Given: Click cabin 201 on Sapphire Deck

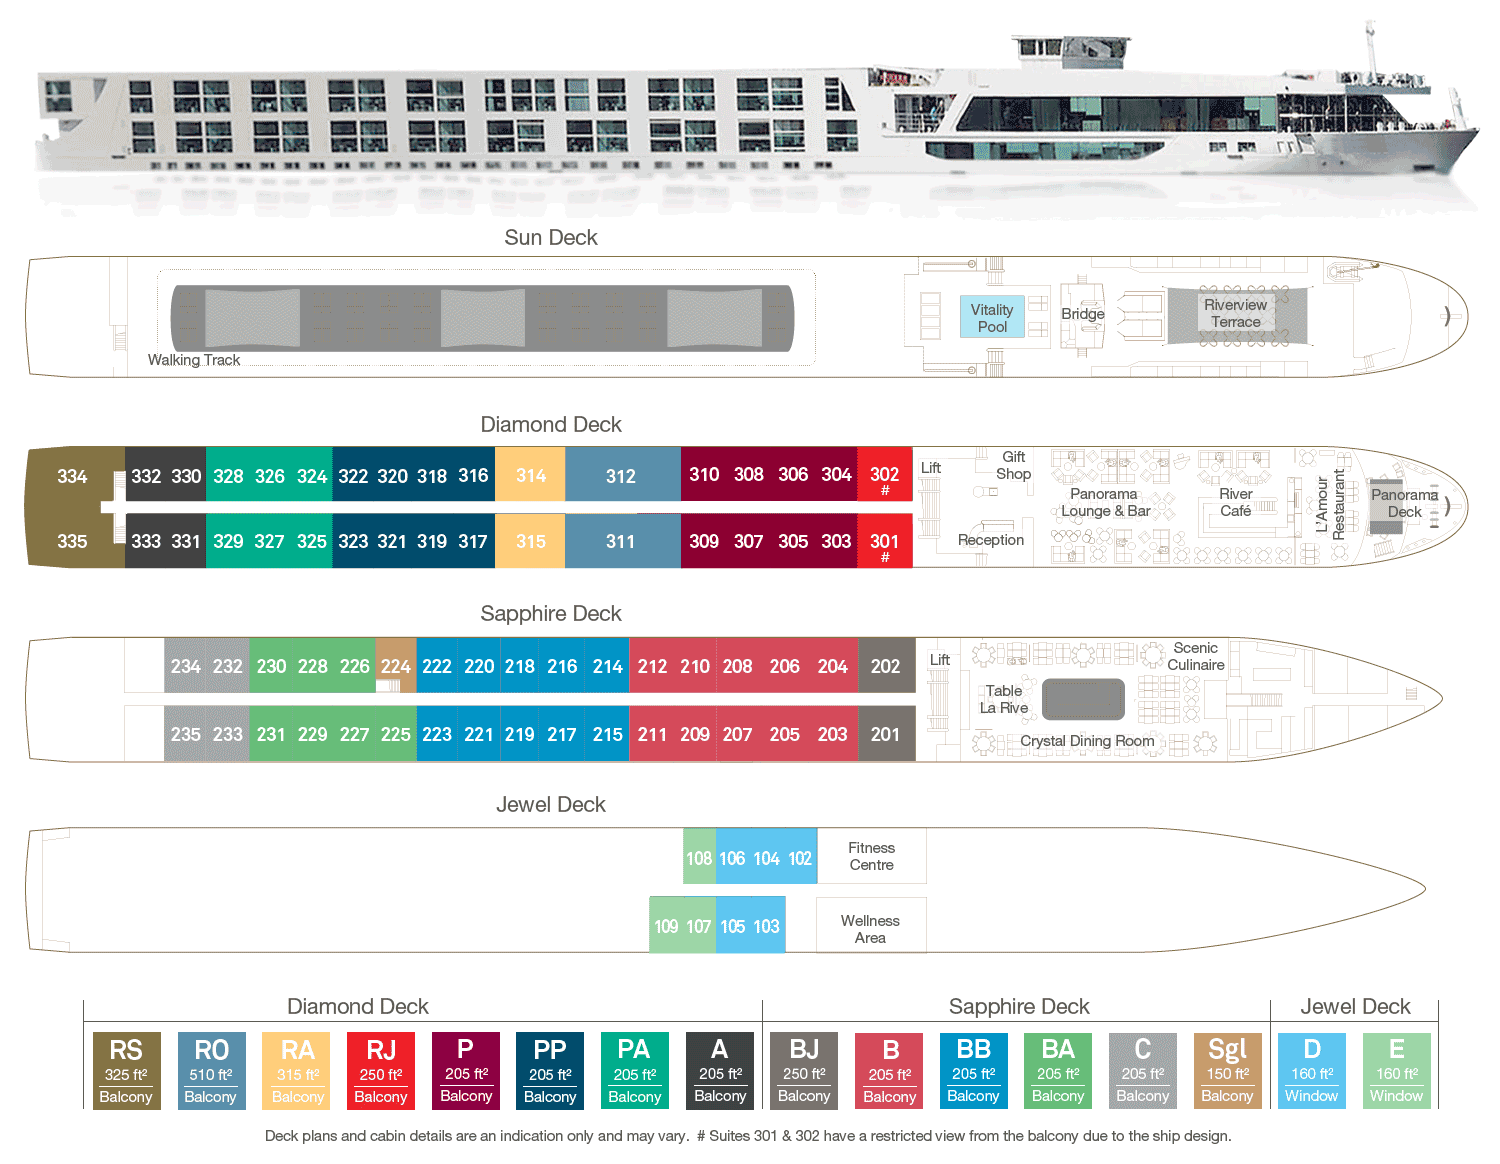Looking at the screenshot, I should [886, 734].
